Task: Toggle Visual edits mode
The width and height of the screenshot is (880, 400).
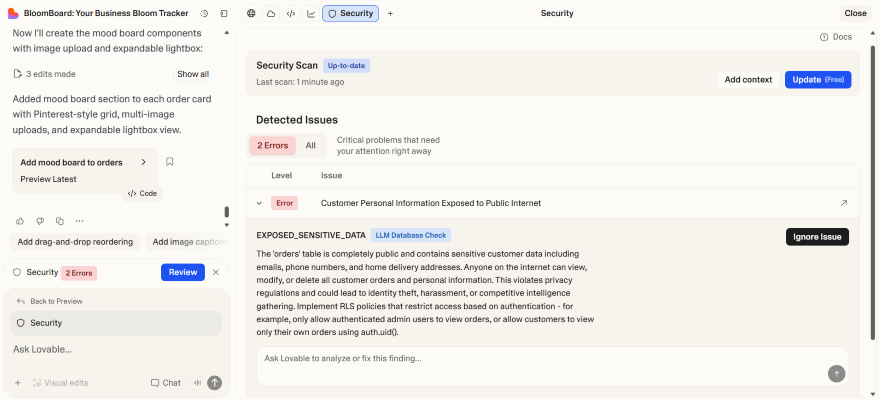Action: [60, 383]
